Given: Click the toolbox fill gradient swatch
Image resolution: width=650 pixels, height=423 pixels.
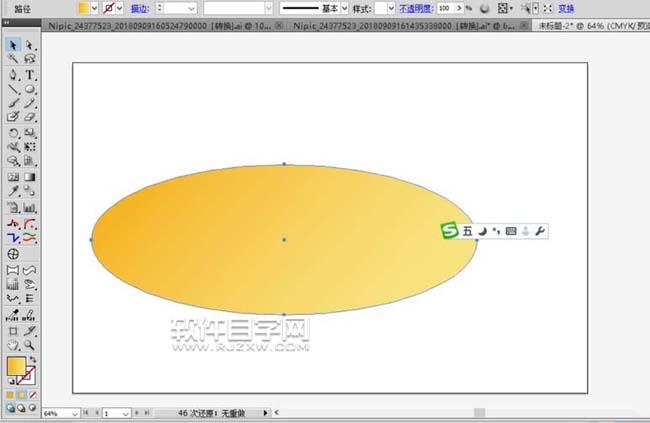Looking at the screenshot, I should tap(17, 366).
